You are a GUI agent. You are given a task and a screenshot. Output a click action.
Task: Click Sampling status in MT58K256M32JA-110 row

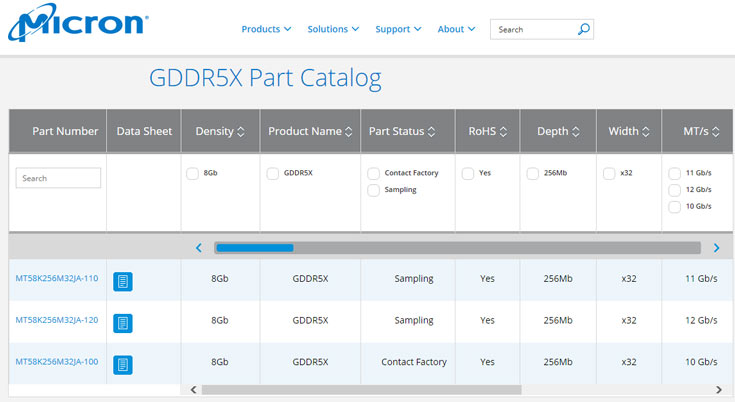pos(414,279)
